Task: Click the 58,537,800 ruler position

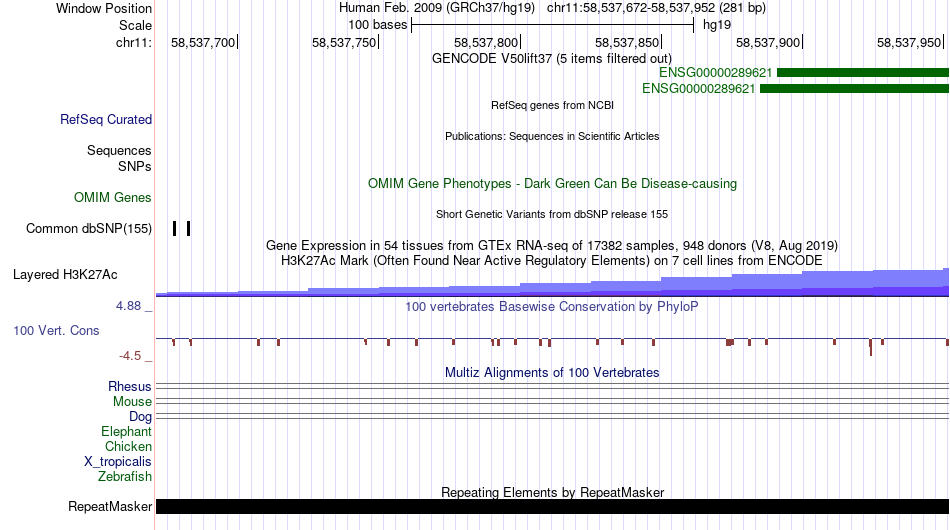Action: 486,42
